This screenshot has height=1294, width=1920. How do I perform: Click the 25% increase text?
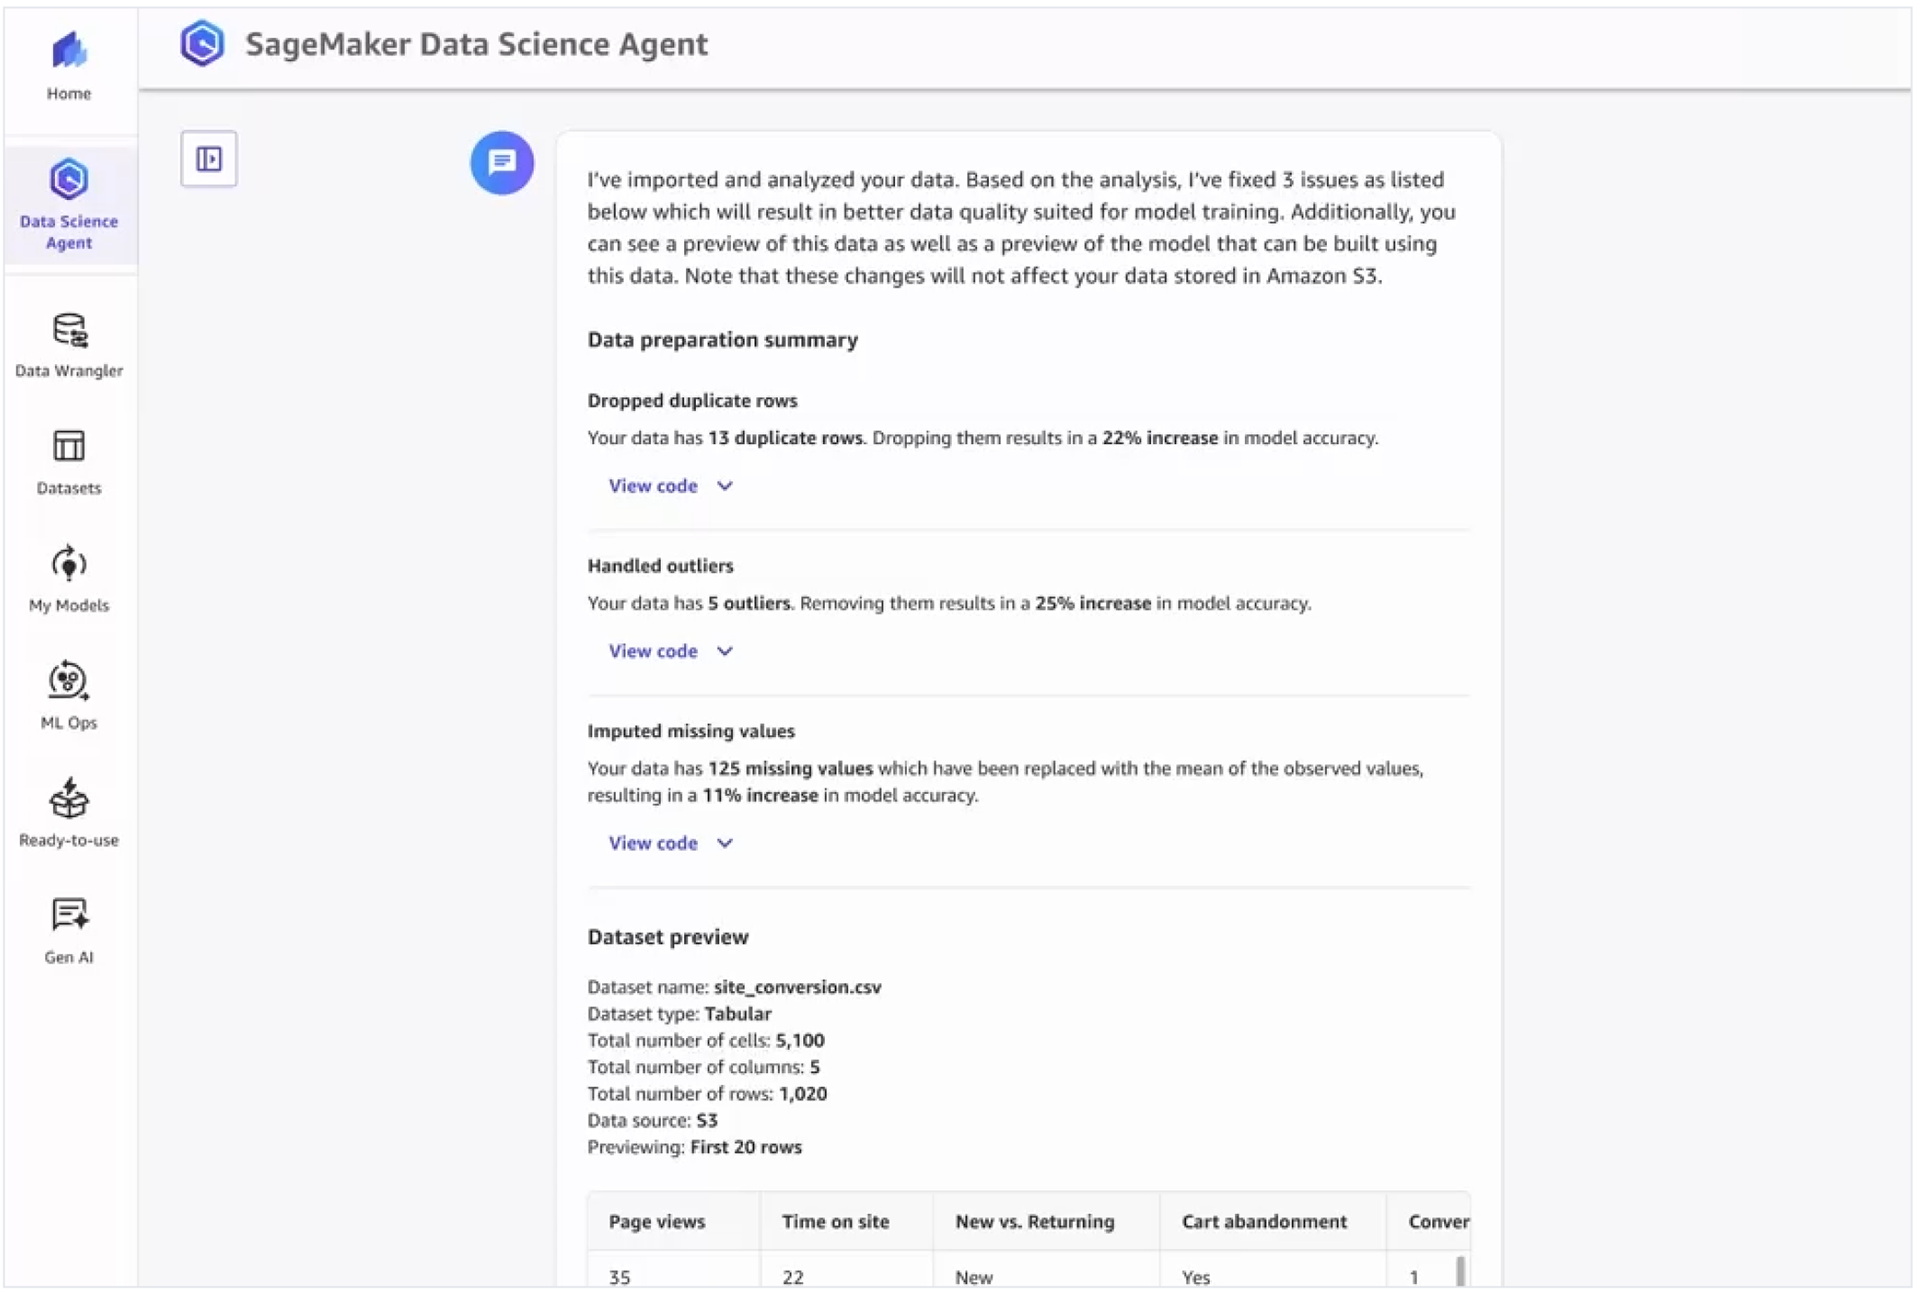pyautogui.click(x=1093, y=603)
